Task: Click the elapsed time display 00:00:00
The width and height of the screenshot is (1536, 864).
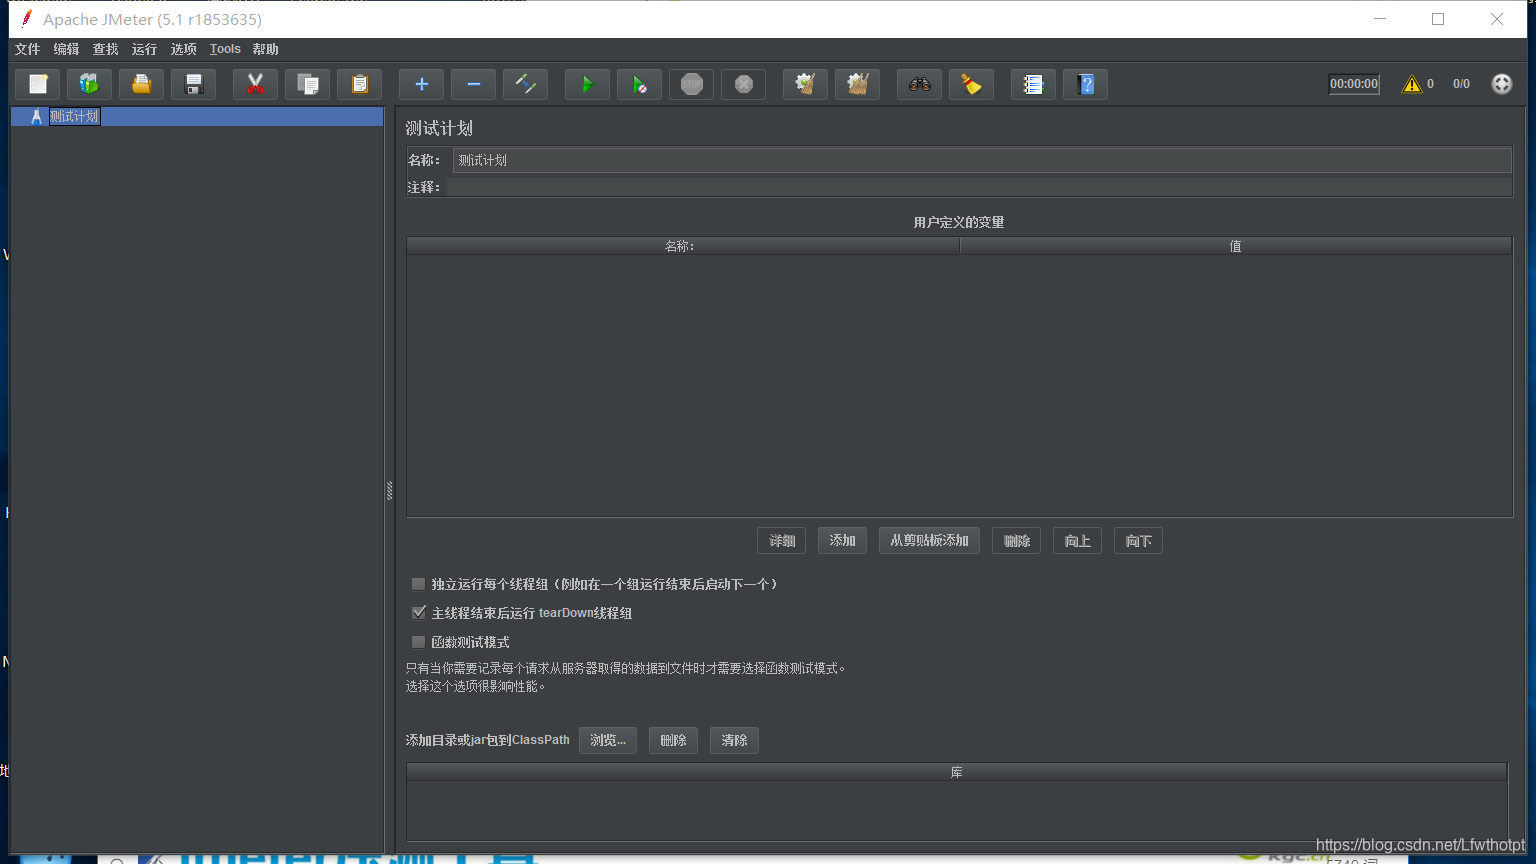Action: point(1354,84)
